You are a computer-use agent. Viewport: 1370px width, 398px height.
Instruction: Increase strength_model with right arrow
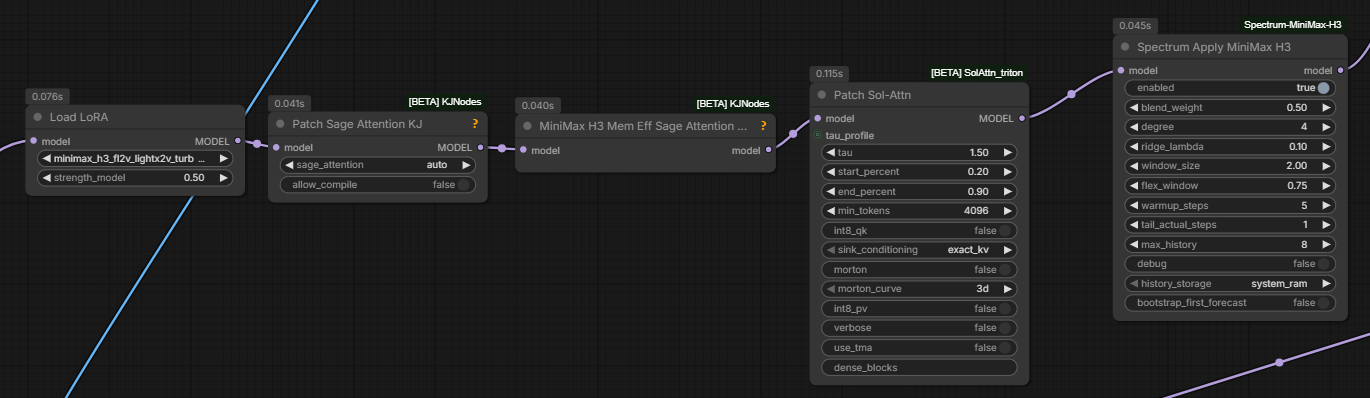coord(224,178)
